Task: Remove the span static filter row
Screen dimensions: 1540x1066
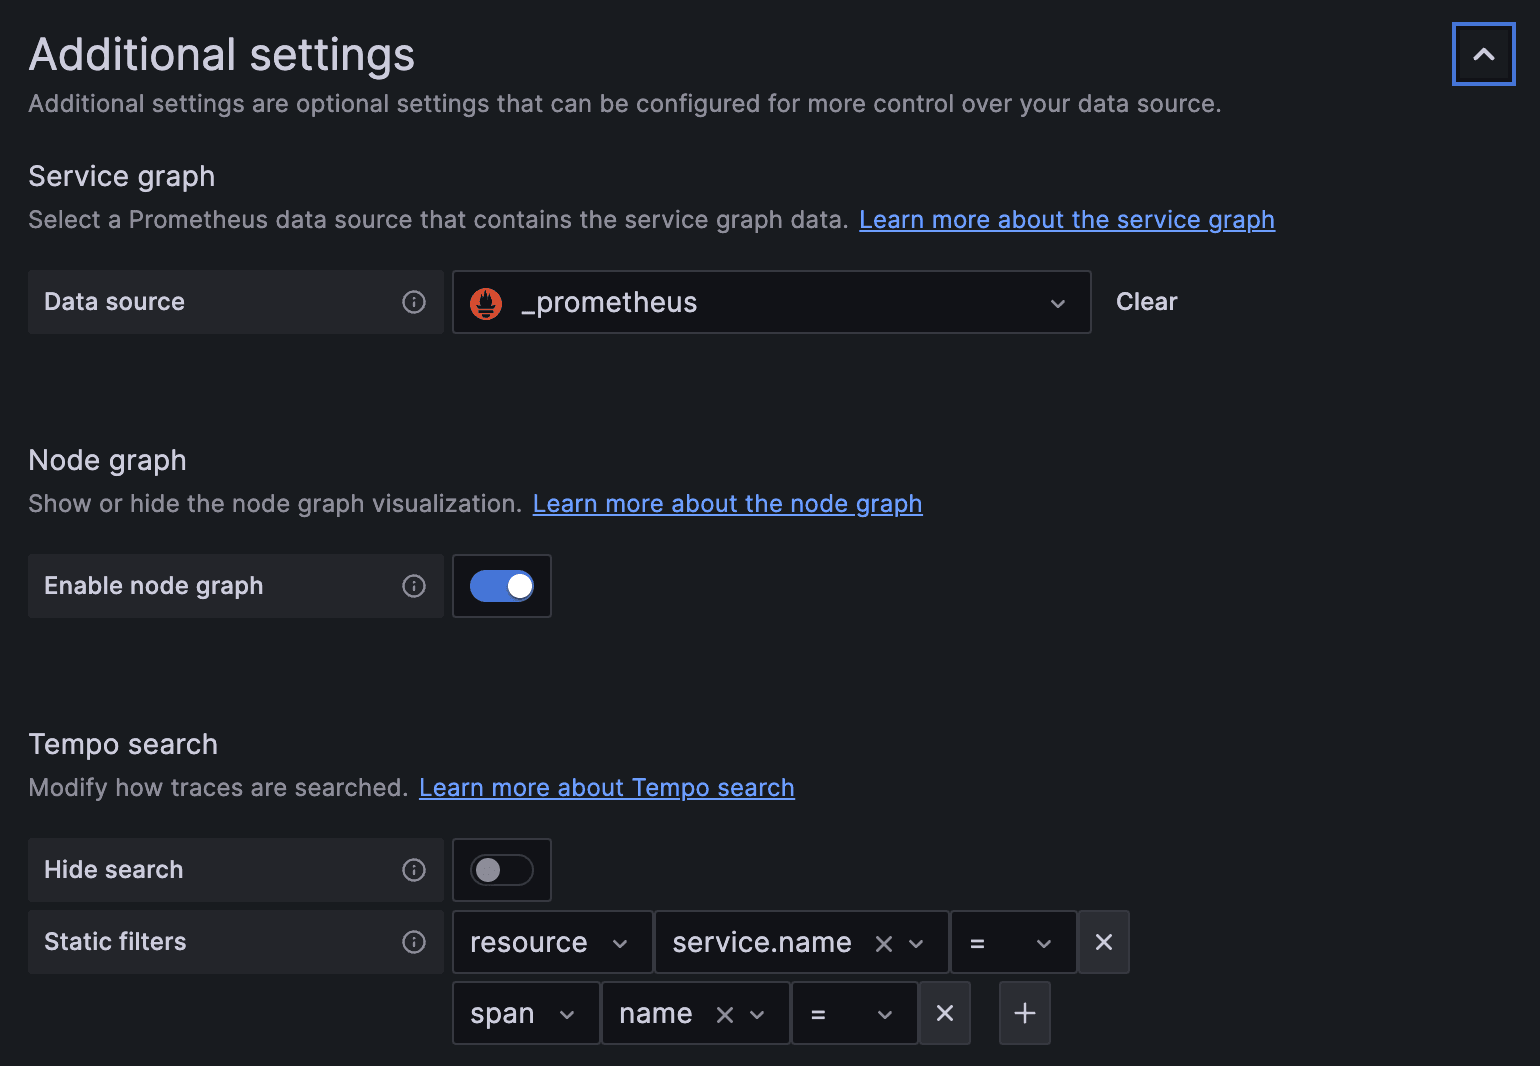Action: [x=944, y=1013]
